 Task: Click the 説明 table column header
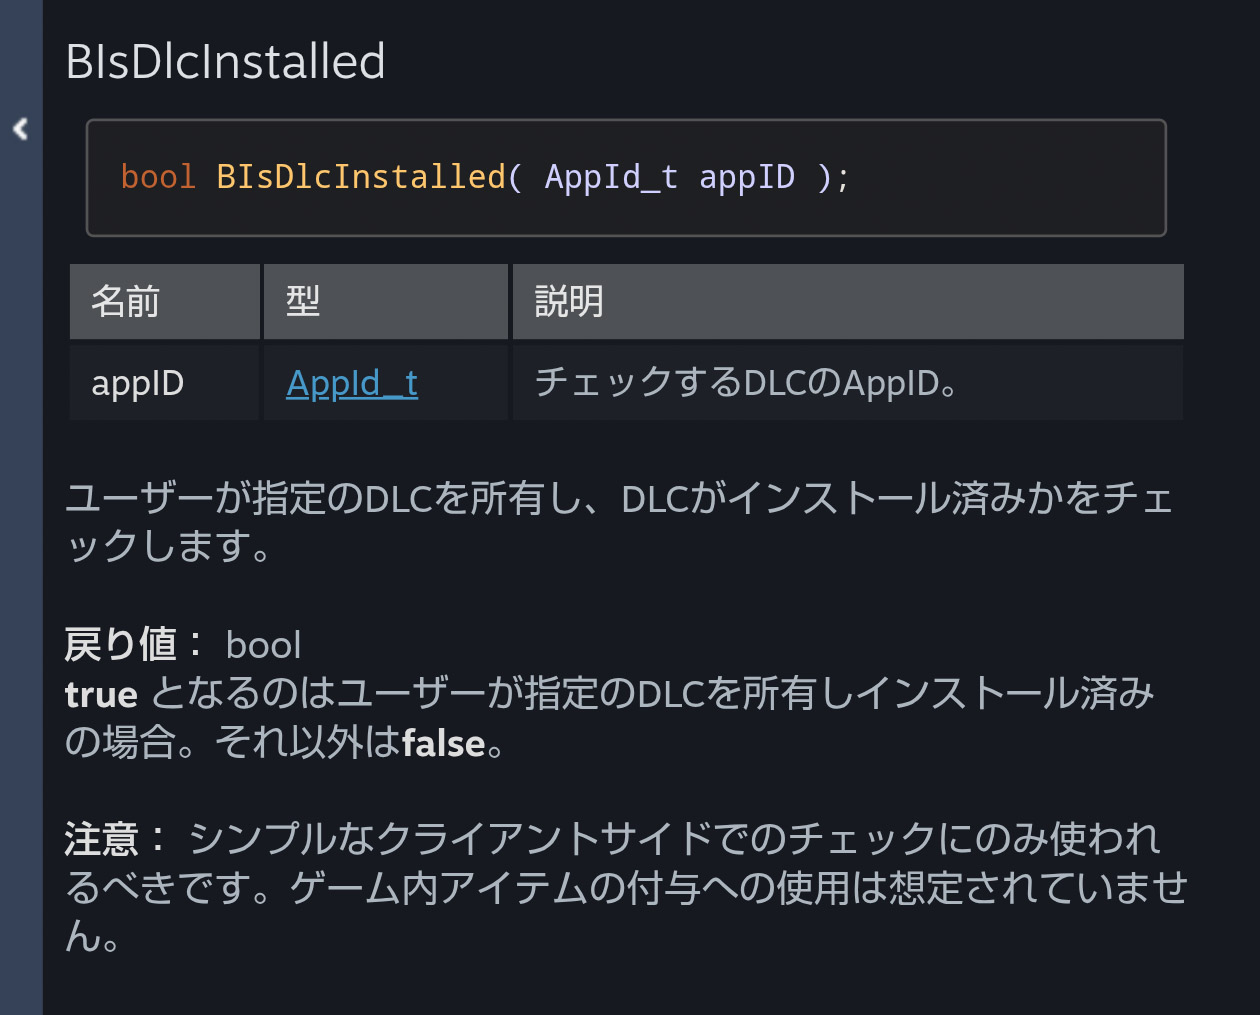tap(569, 301)
